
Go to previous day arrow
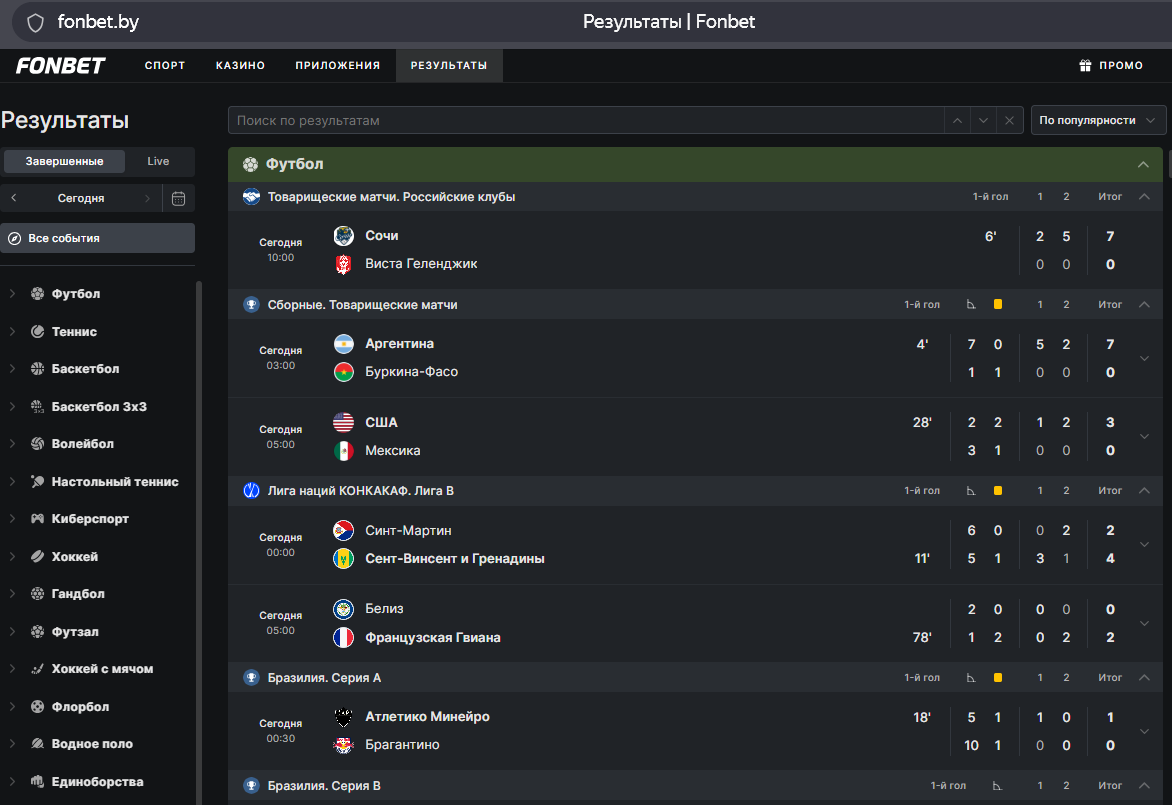pos(14,198)
